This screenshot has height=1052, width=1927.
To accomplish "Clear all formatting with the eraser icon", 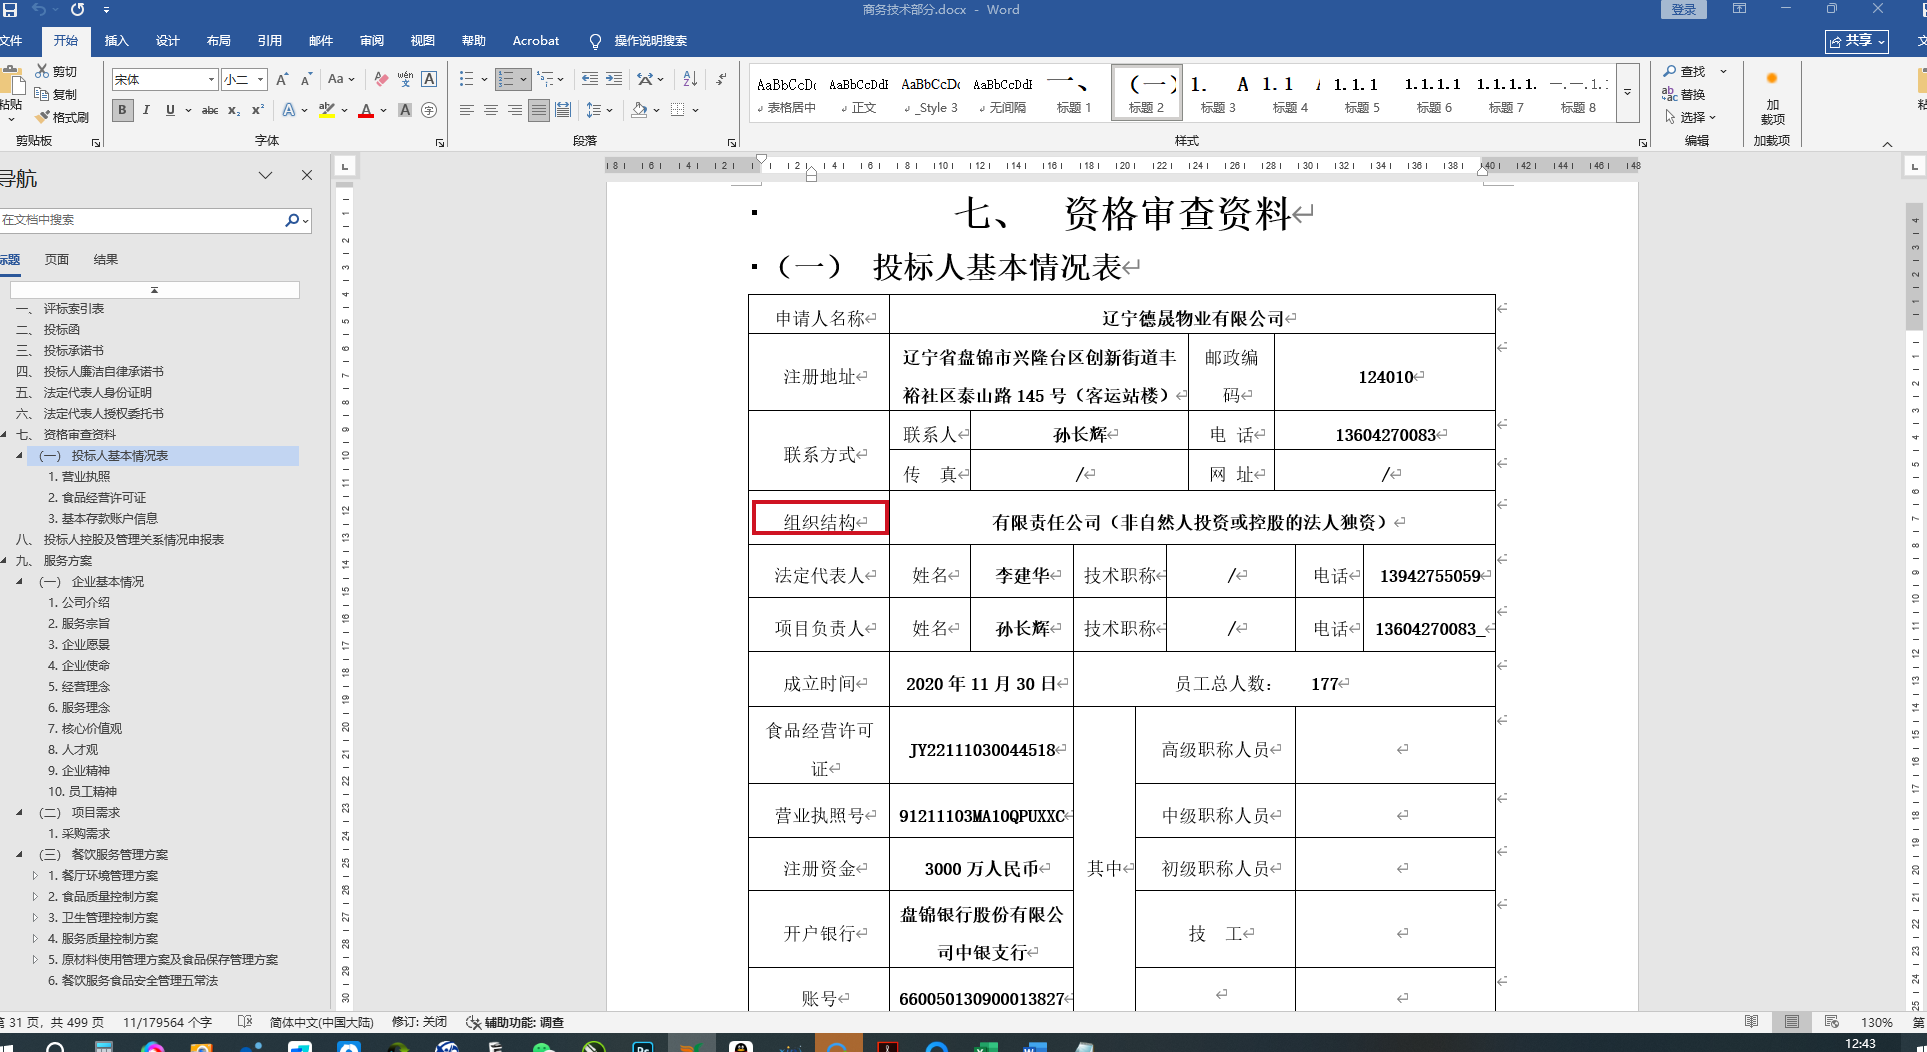I will [381, 79].
